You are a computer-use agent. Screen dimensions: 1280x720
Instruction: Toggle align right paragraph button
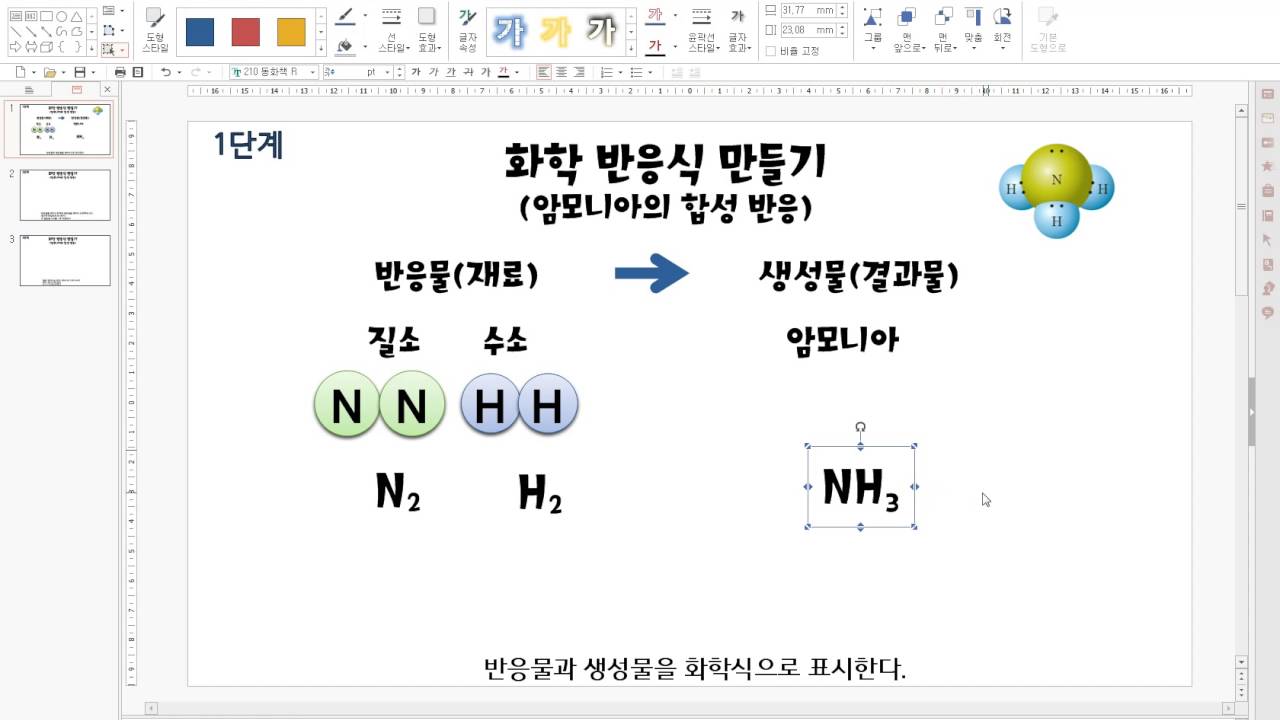[x=578, y=72]
